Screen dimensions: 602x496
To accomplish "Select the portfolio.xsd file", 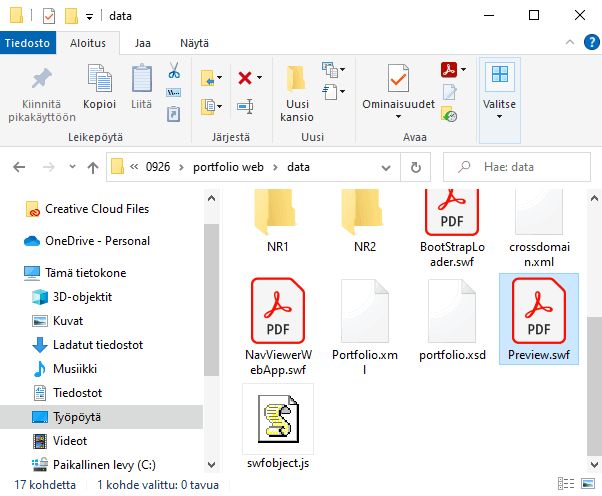I will point(452,319).
